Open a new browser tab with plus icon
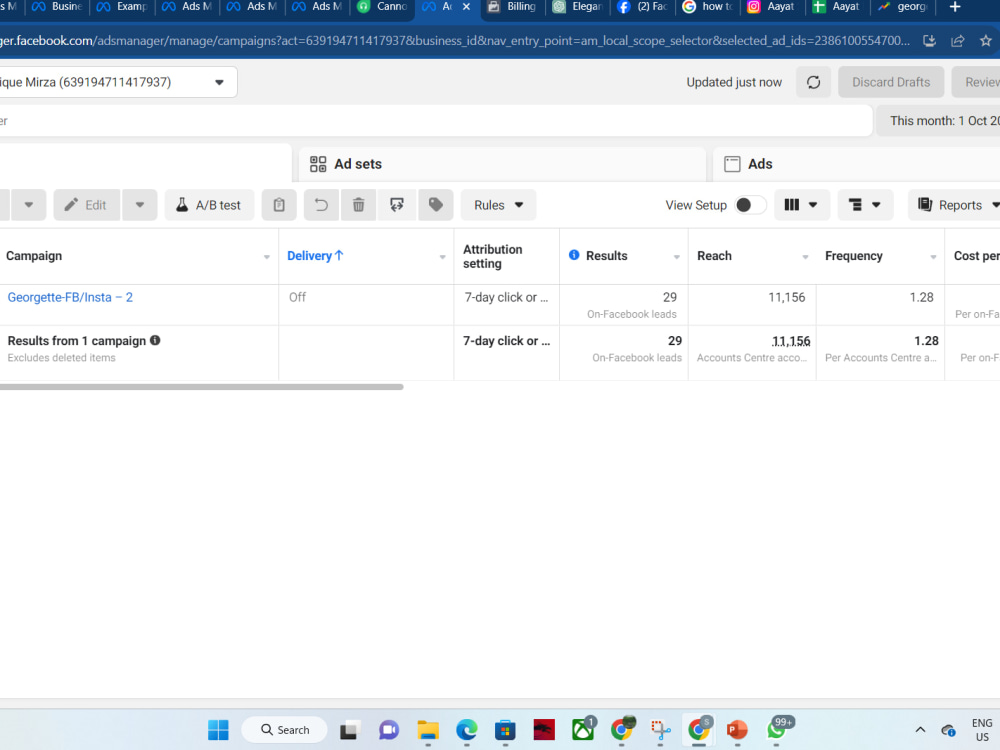This screenshot has height=750, width=1000. point(955,7)
